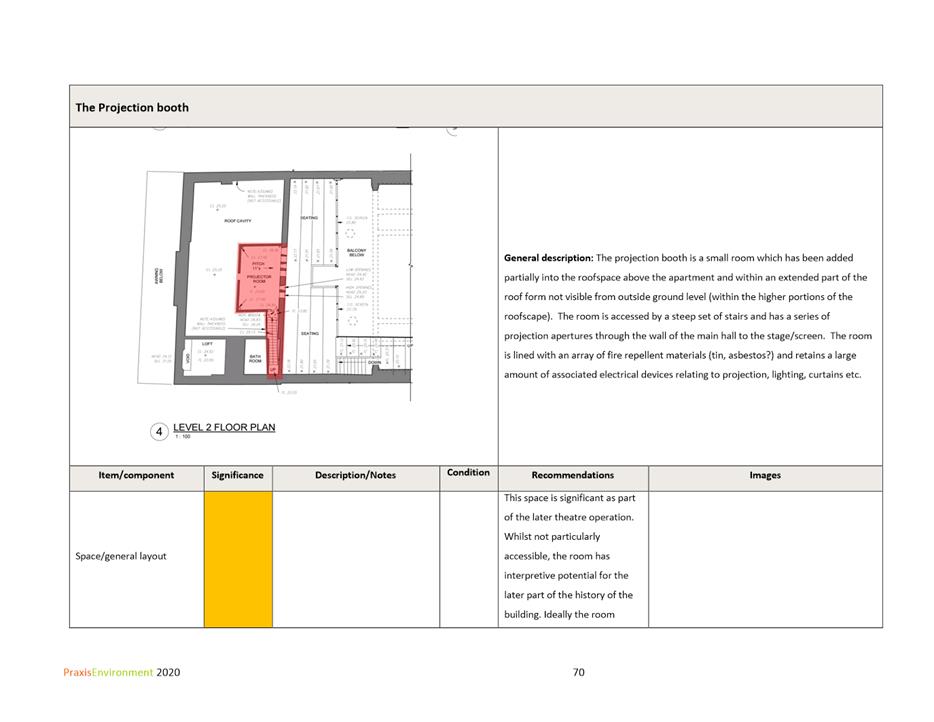Click 'This space is significant as part' text
Screen dimensions: 934x722
point(569,498)
